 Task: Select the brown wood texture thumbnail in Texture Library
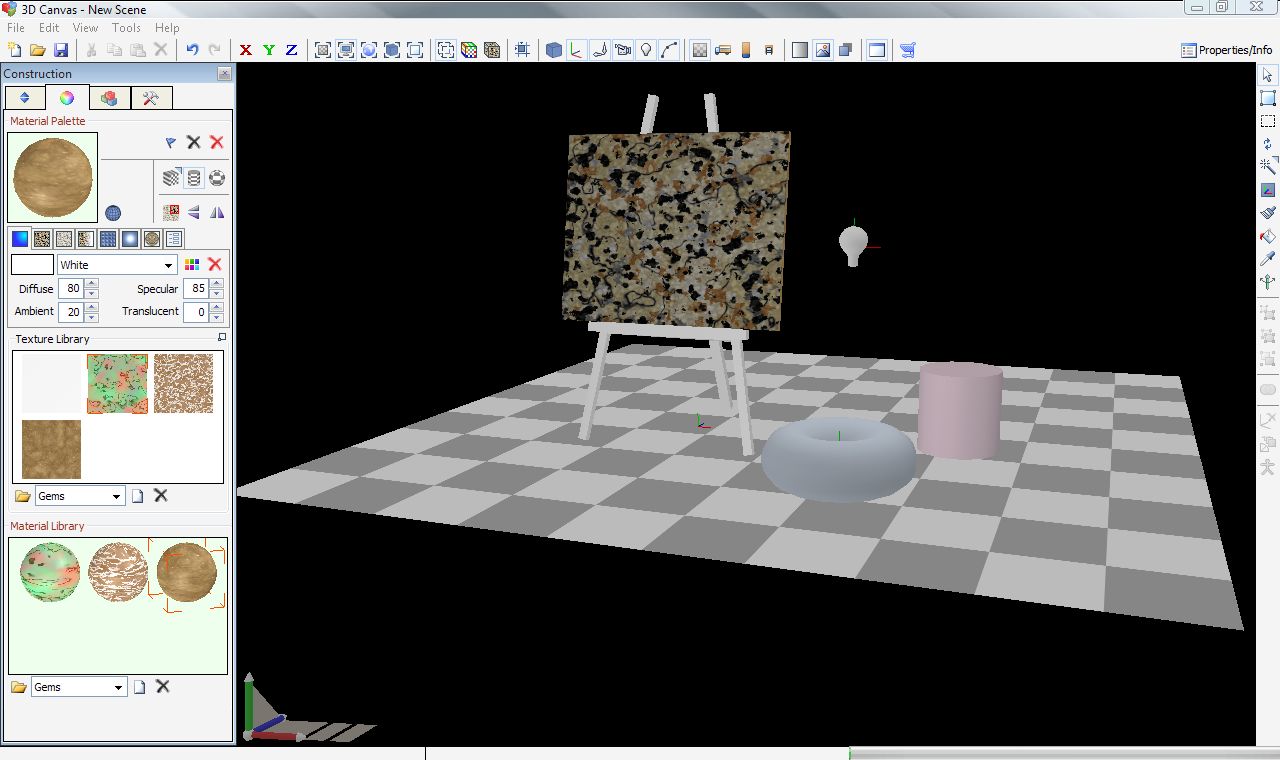click(51, 449)
